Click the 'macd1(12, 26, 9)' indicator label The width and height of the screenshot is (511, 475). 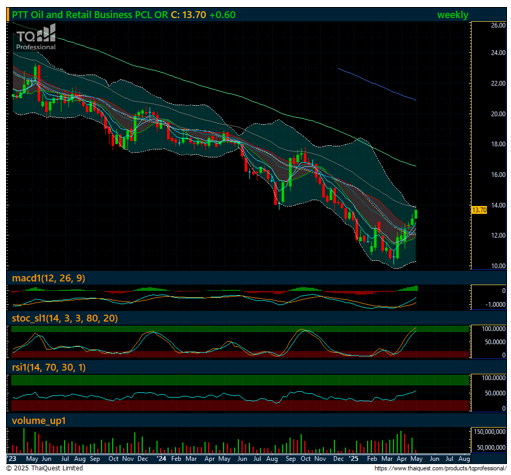49,278
